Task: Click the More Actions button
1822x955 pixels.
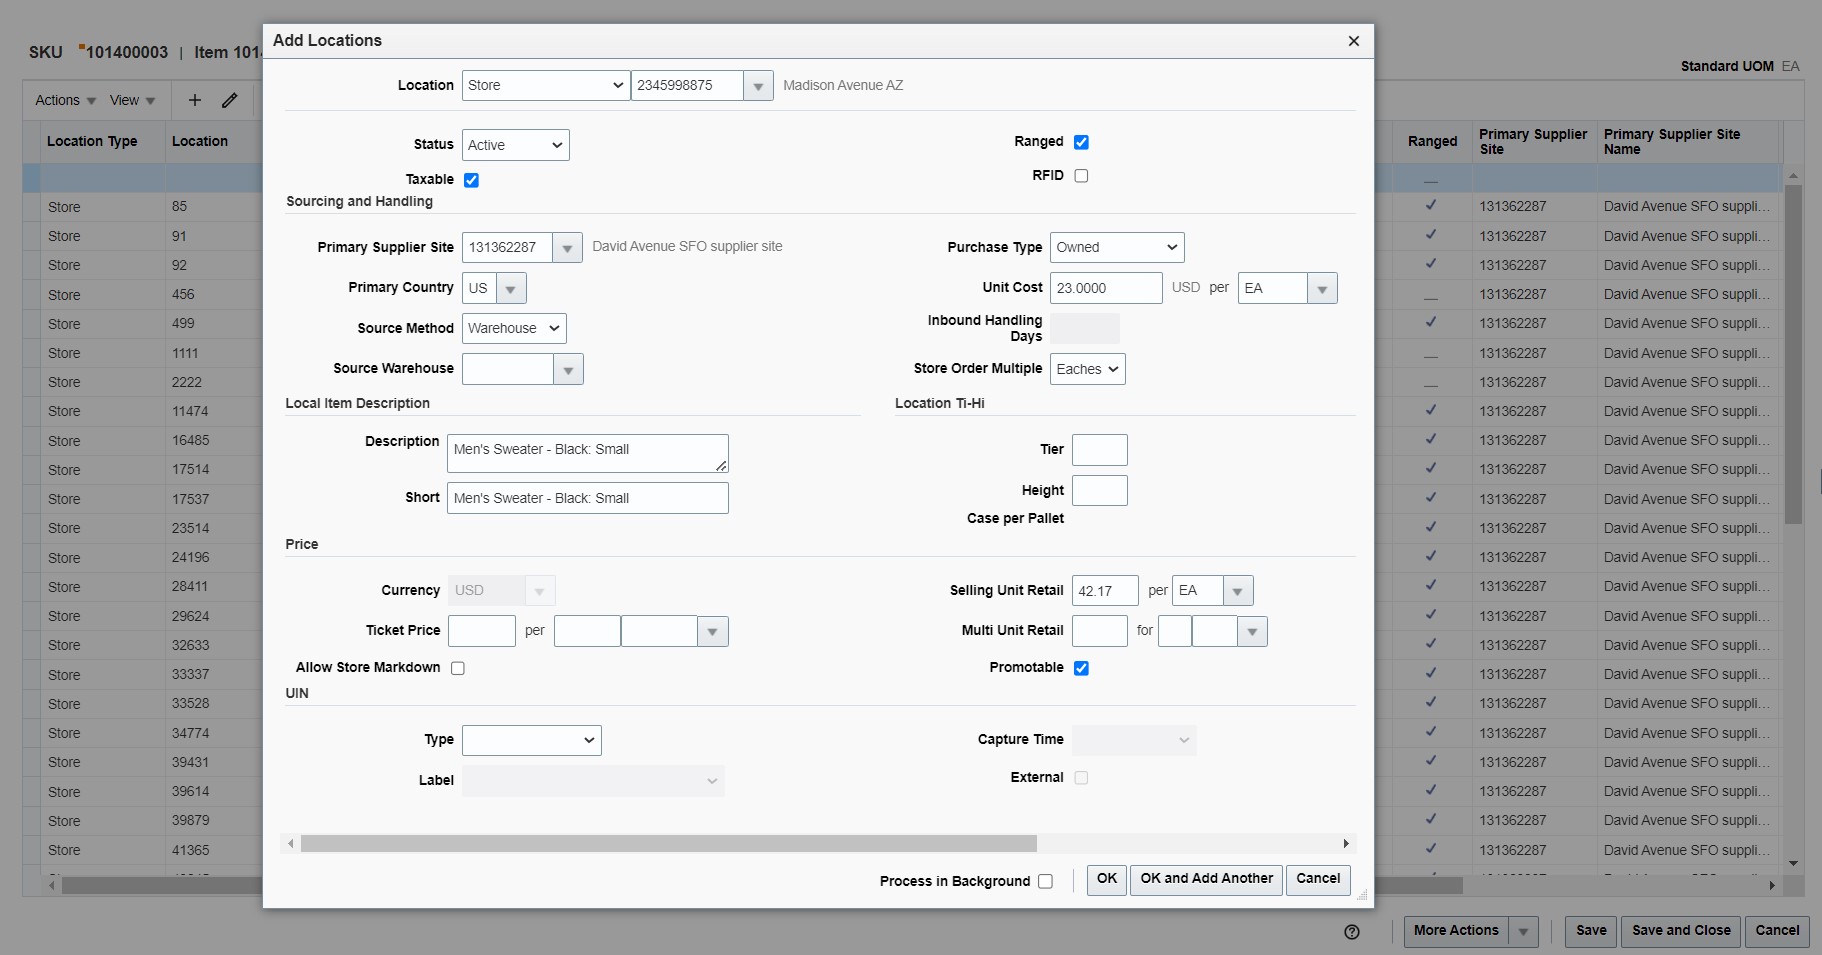Action: coord(1456,931)
